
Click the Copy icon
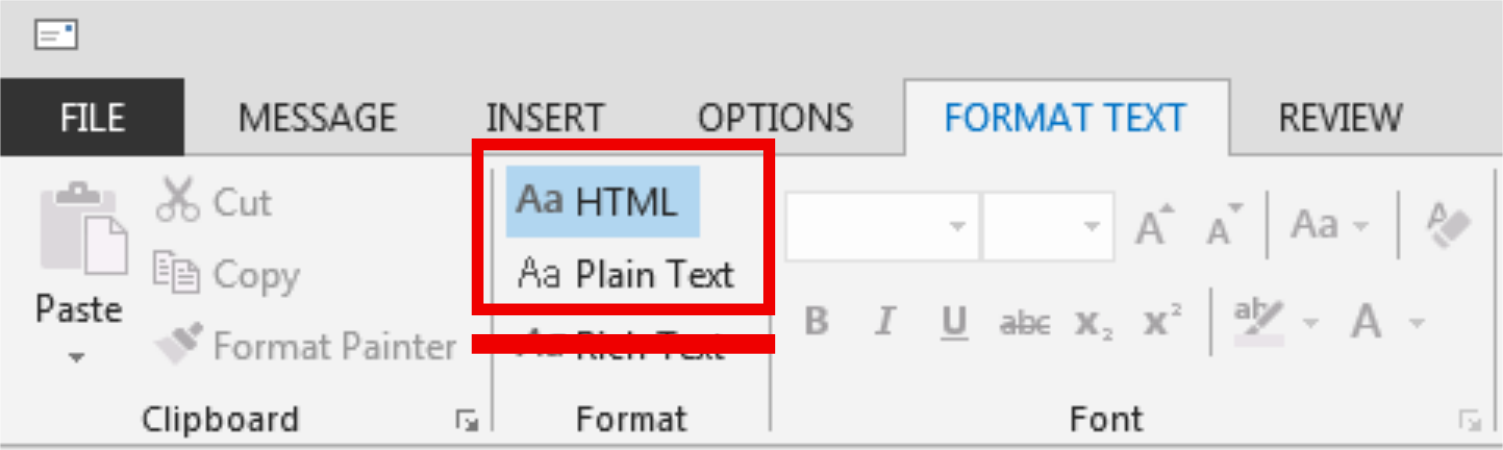175,273
